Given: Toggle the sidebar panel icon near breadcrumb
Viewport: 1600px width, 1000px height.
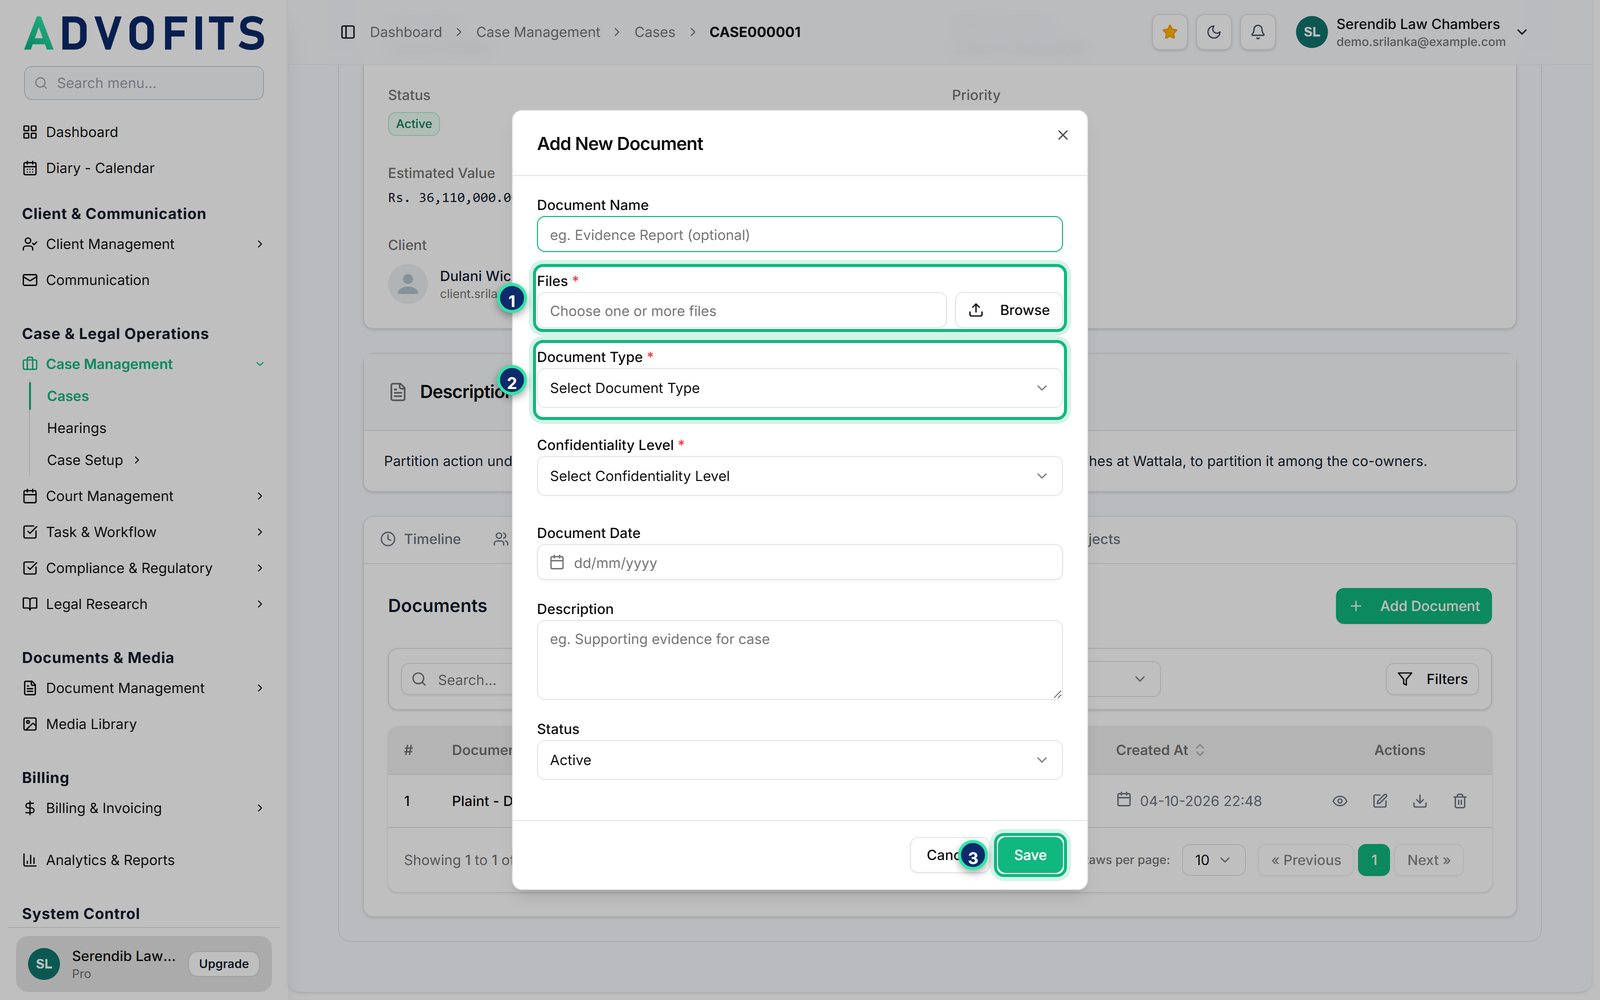Looking at the screenshot, I should pos(348,32).
